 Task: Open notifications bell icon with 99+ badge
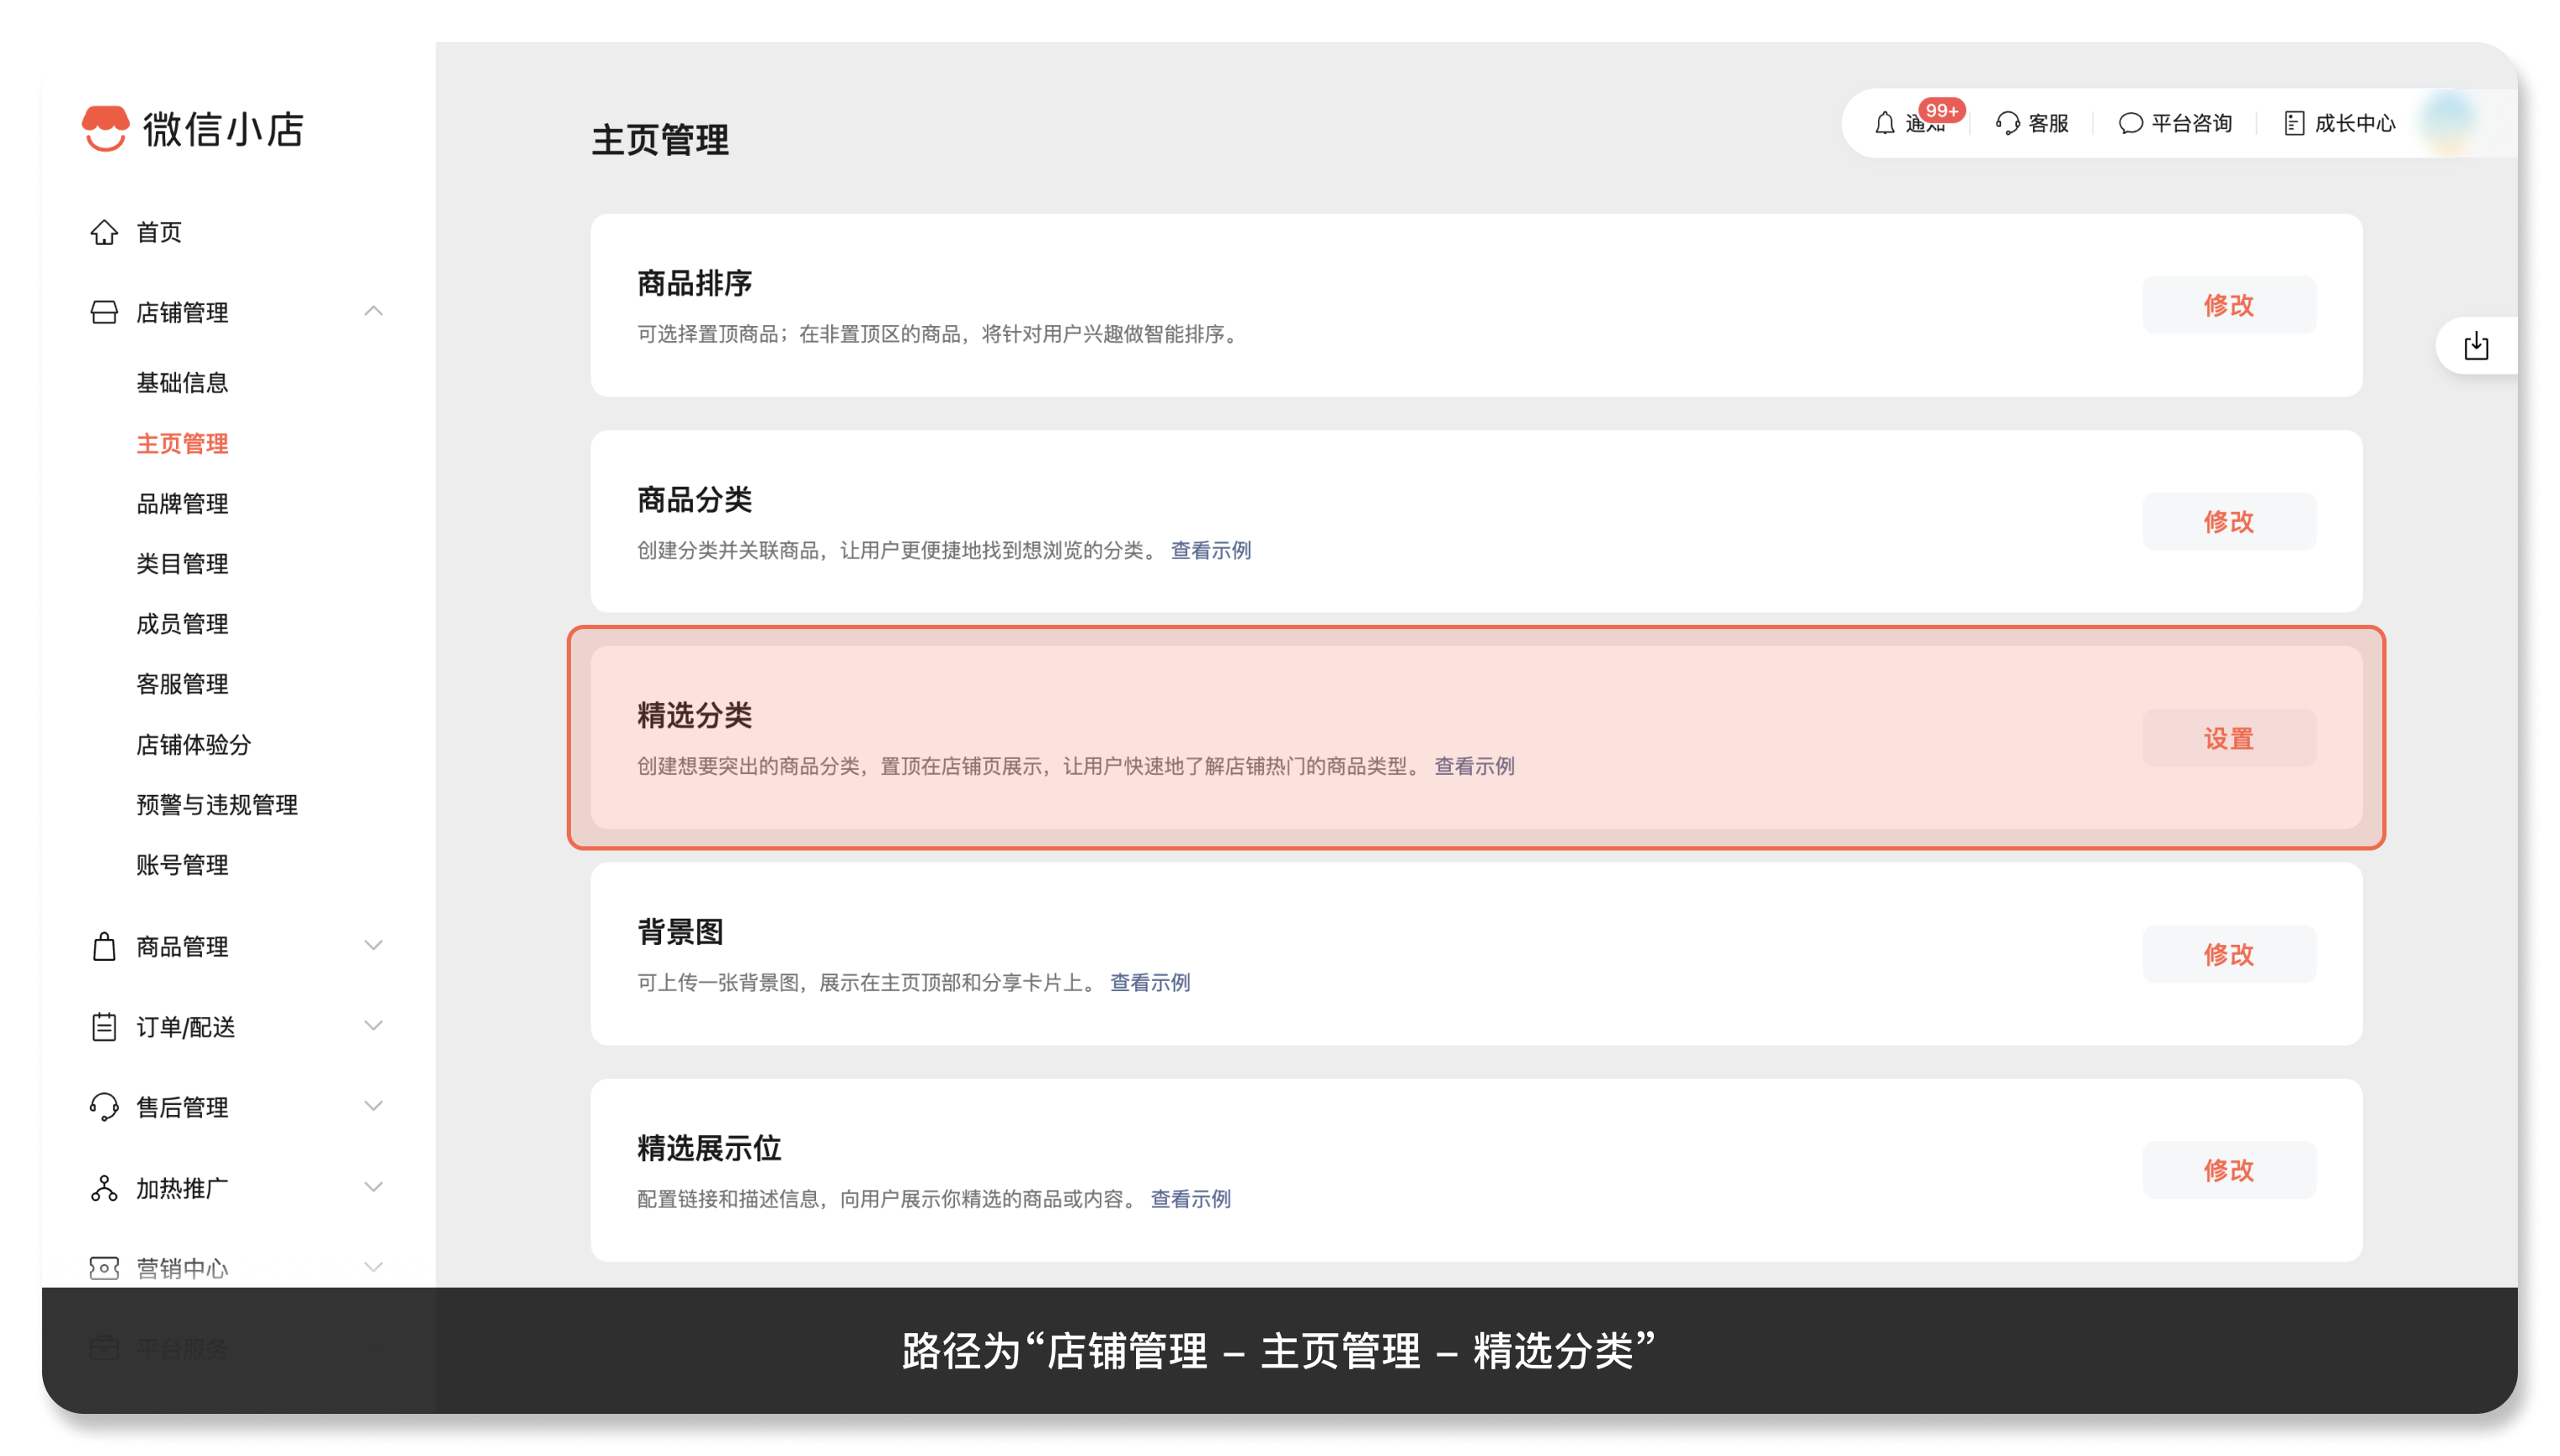pyautogui.click(x=1885, y=123)
